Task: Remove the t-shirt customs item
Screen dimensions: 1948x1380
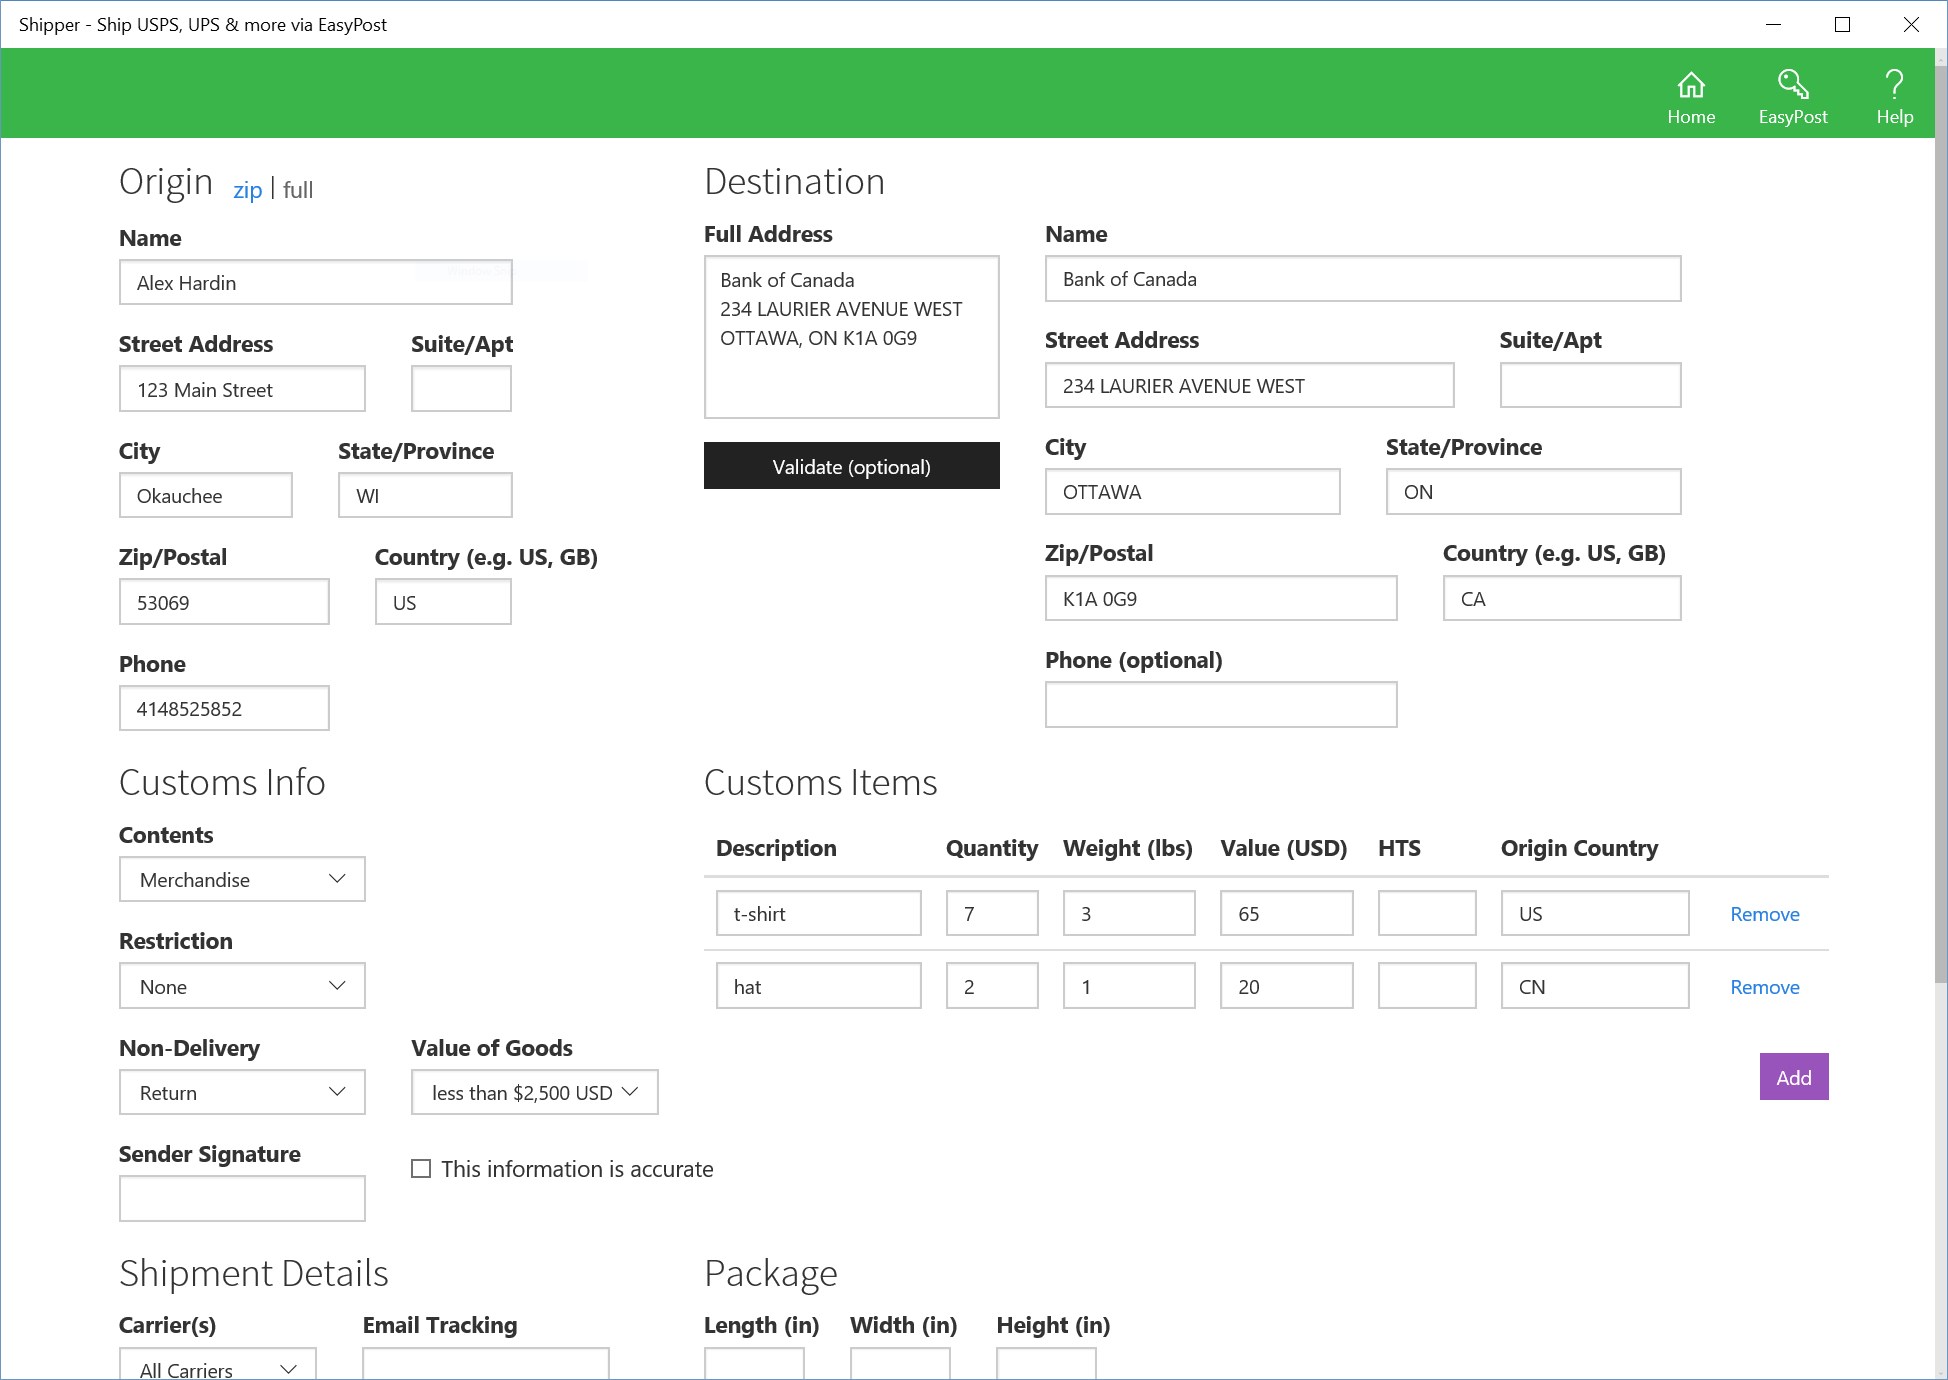Action: 1764,914
